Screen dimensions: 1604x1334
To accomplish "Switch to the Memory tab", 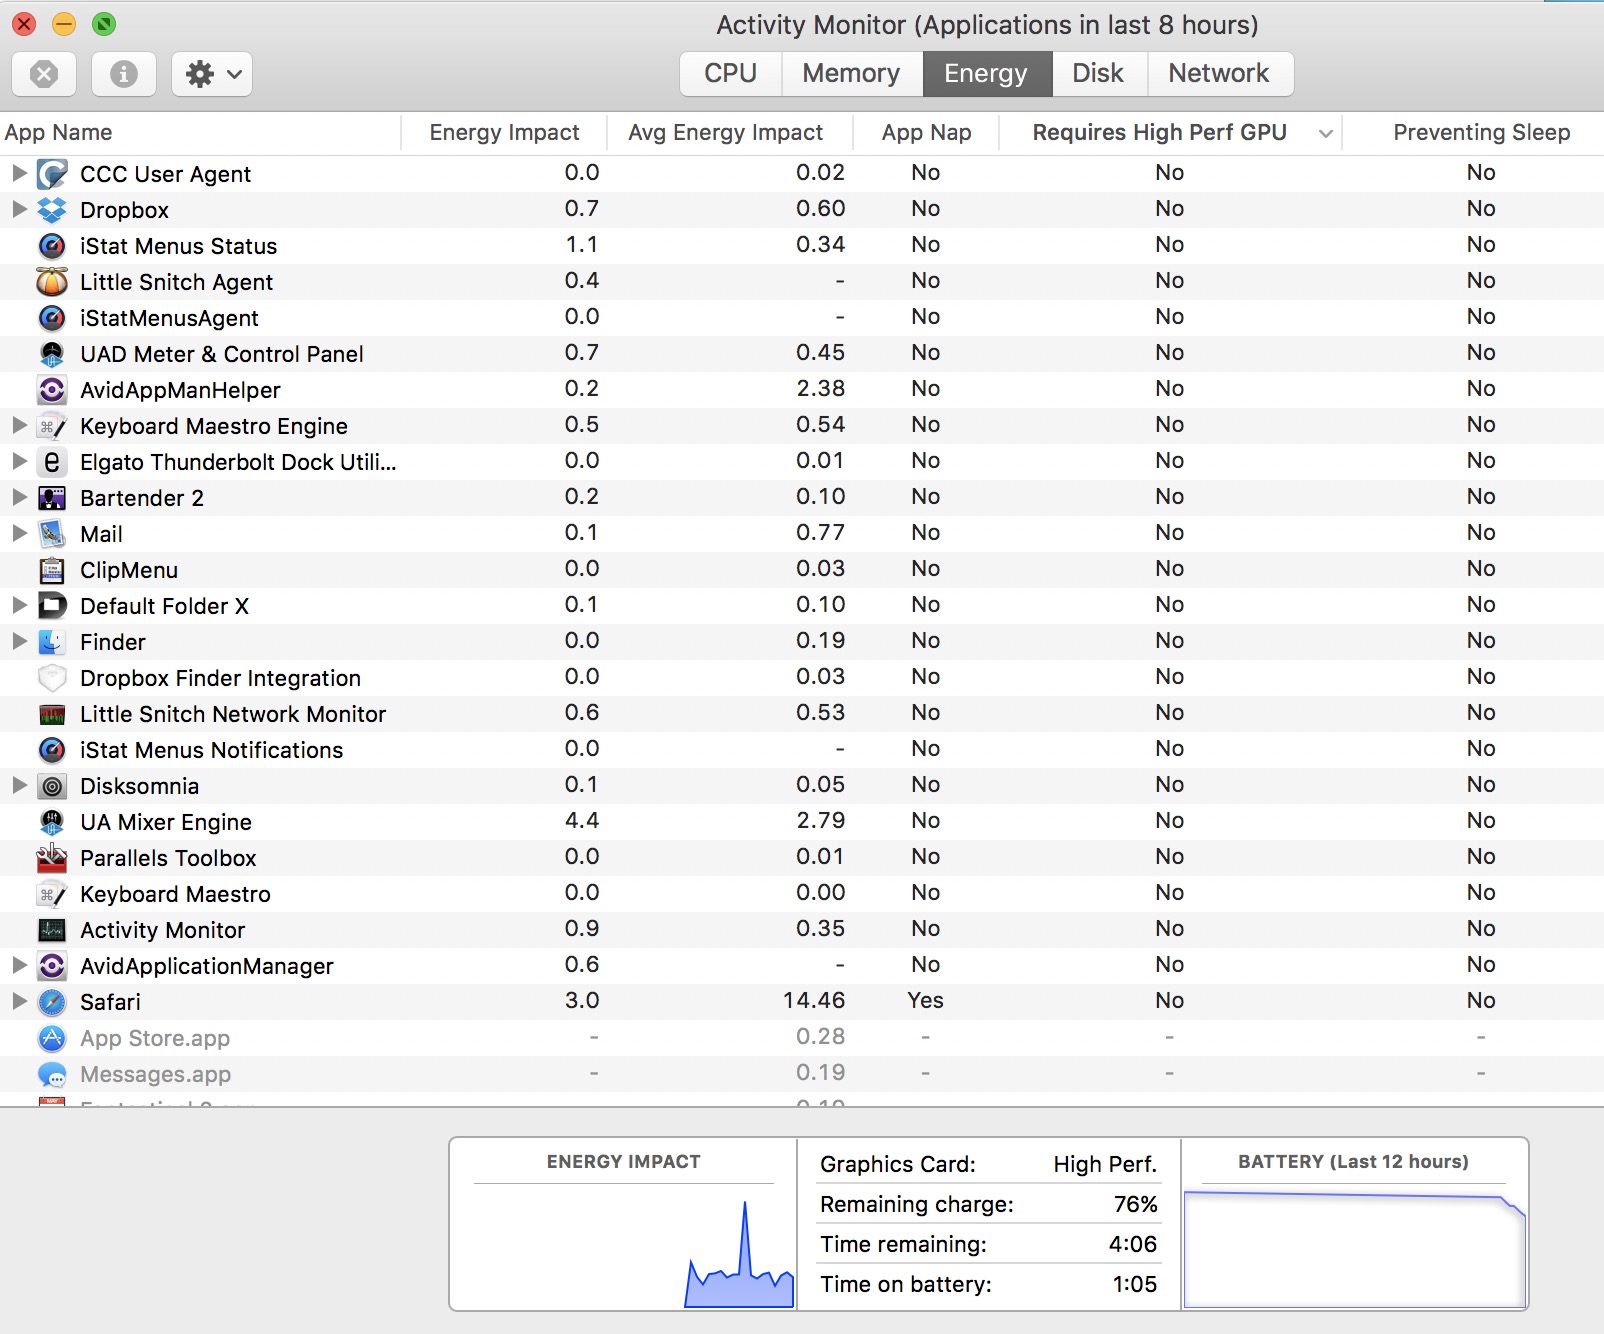I will pyautogui.click(x=851, y=74).
